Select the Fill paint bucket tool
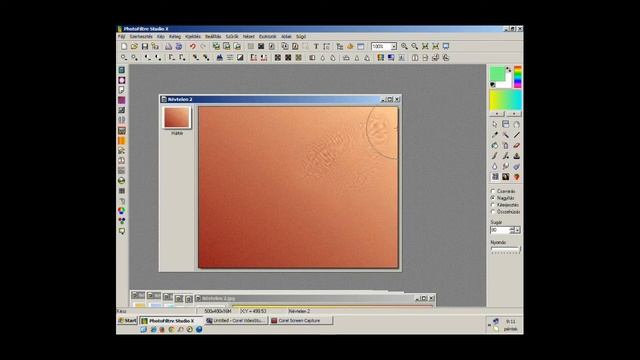Screen dimensions: 640x360 (x=495, y=145)
